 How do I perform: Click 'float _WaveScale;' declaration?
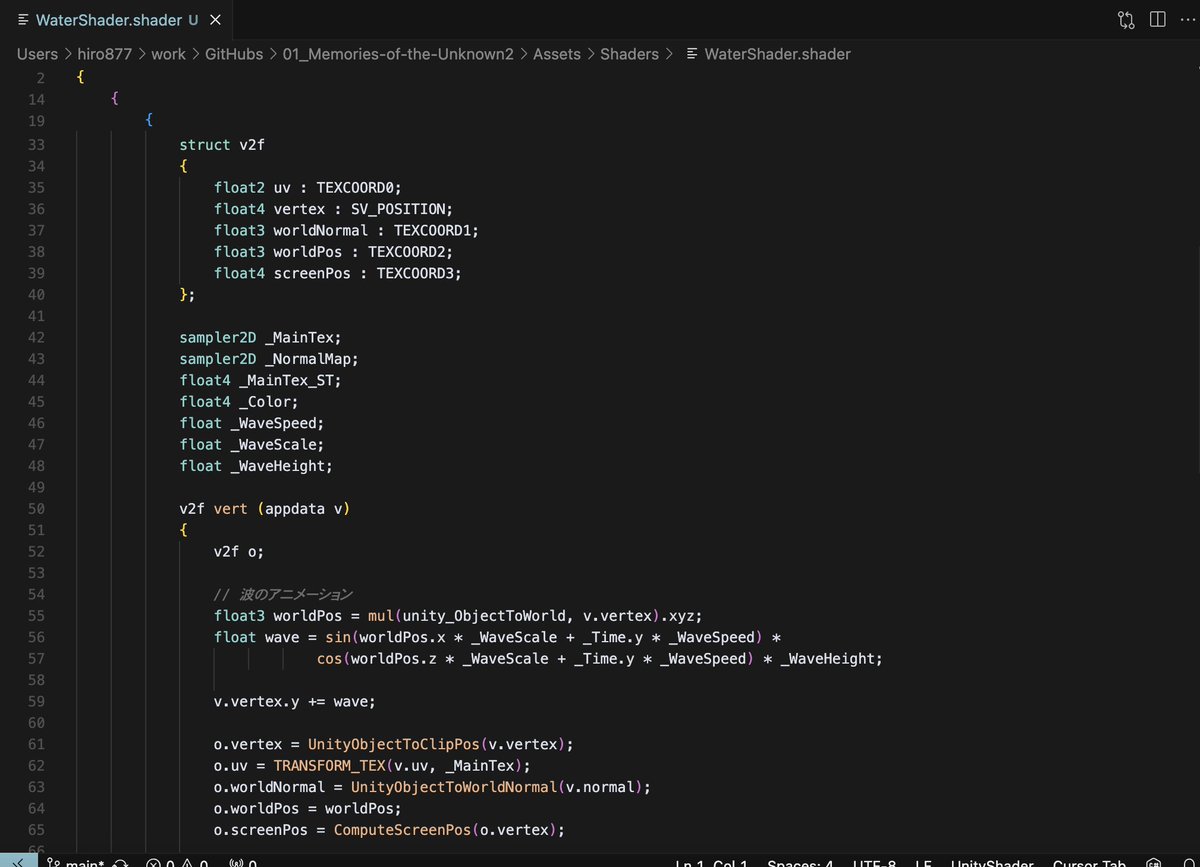pyautogui.click(x=252, y=444)
